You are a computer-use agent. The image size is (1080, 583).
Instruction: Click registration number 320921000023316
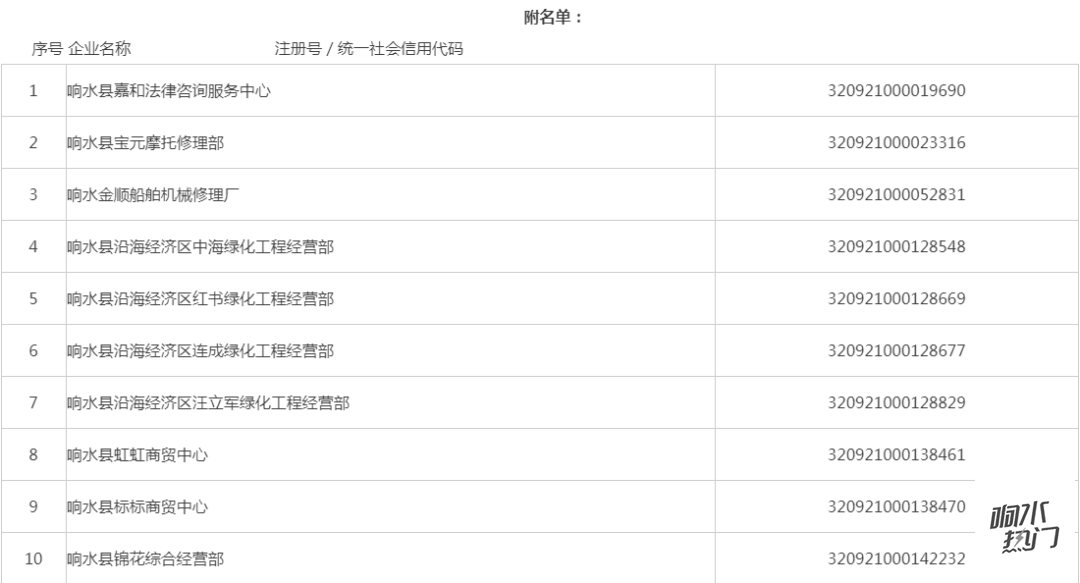tap(896, 143)
